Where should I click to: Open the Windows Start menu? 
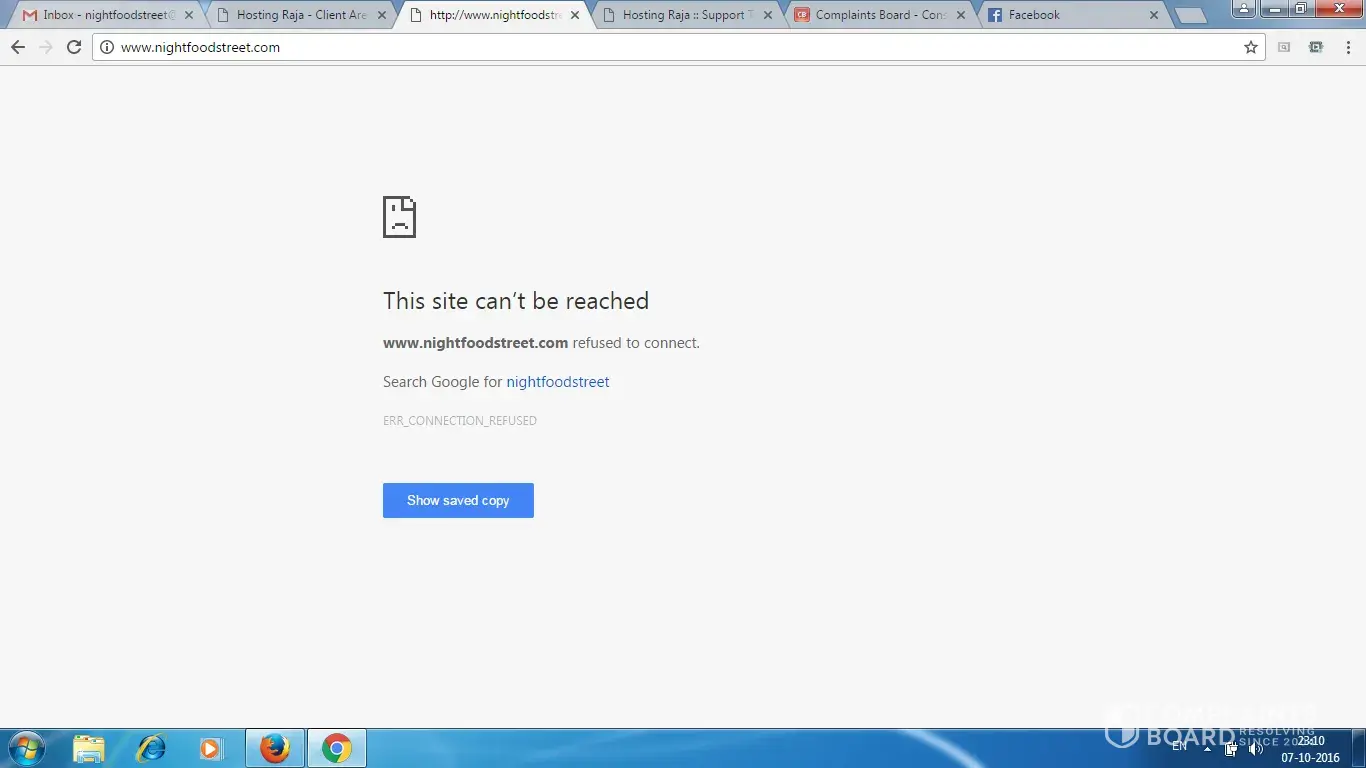[26, 748]
